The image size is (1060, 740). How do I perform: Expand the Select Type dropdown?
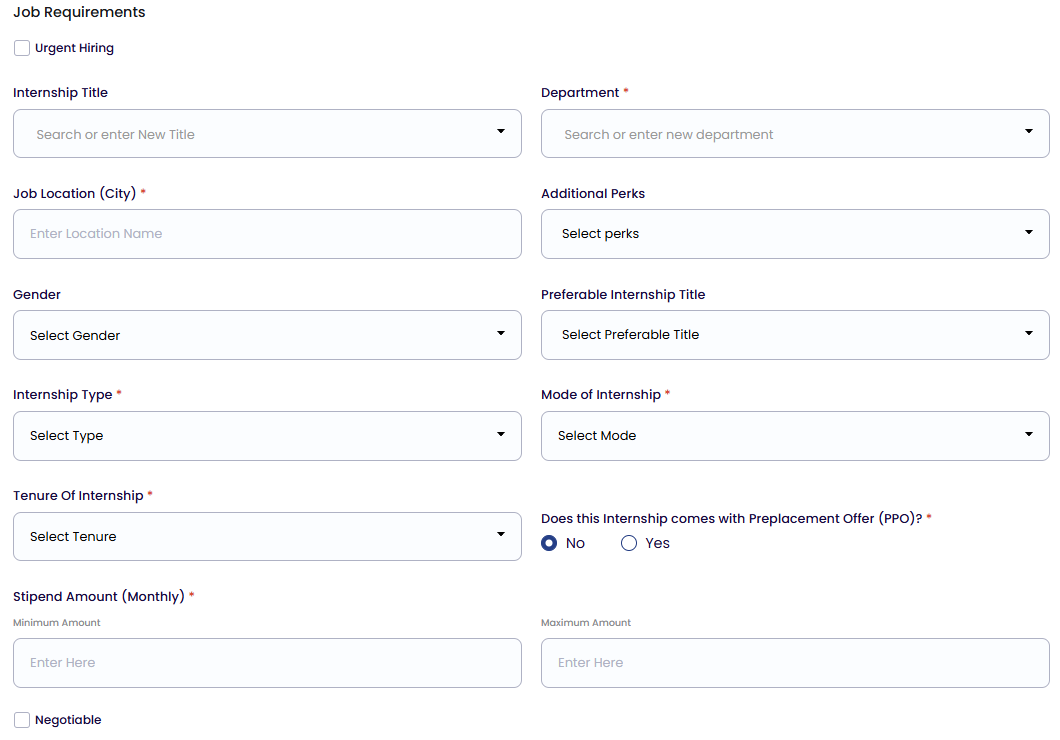pos(250,436)
